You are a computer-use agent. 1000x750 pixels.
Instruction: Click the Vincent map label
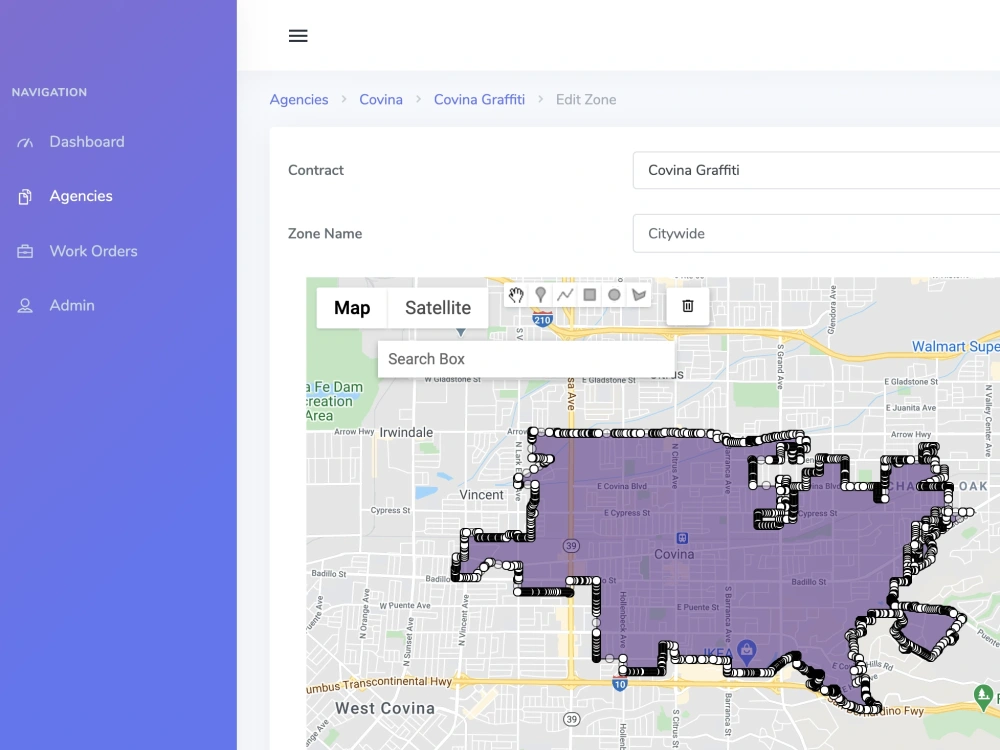(482, 495)
